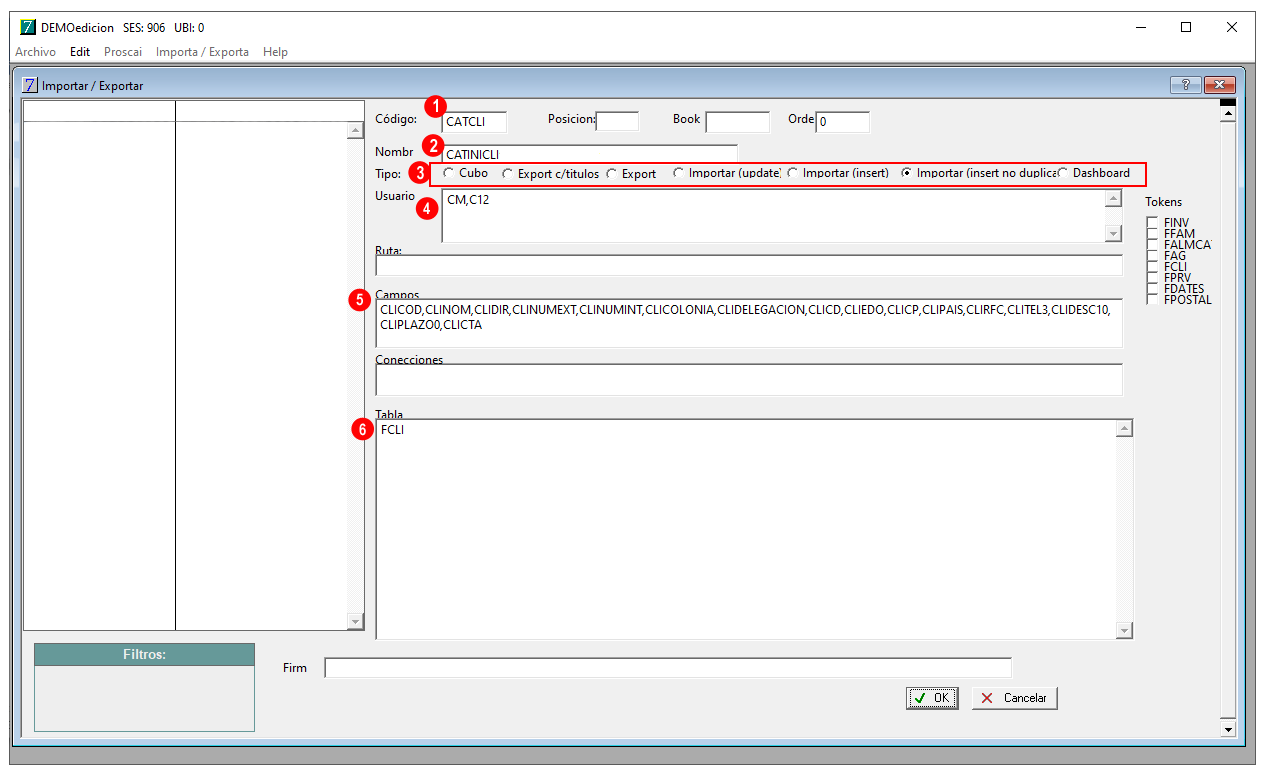Click Usuario box scroll up arrow
The height and width of the screenshot is (771, 1262).
(x=1113, y=198)
